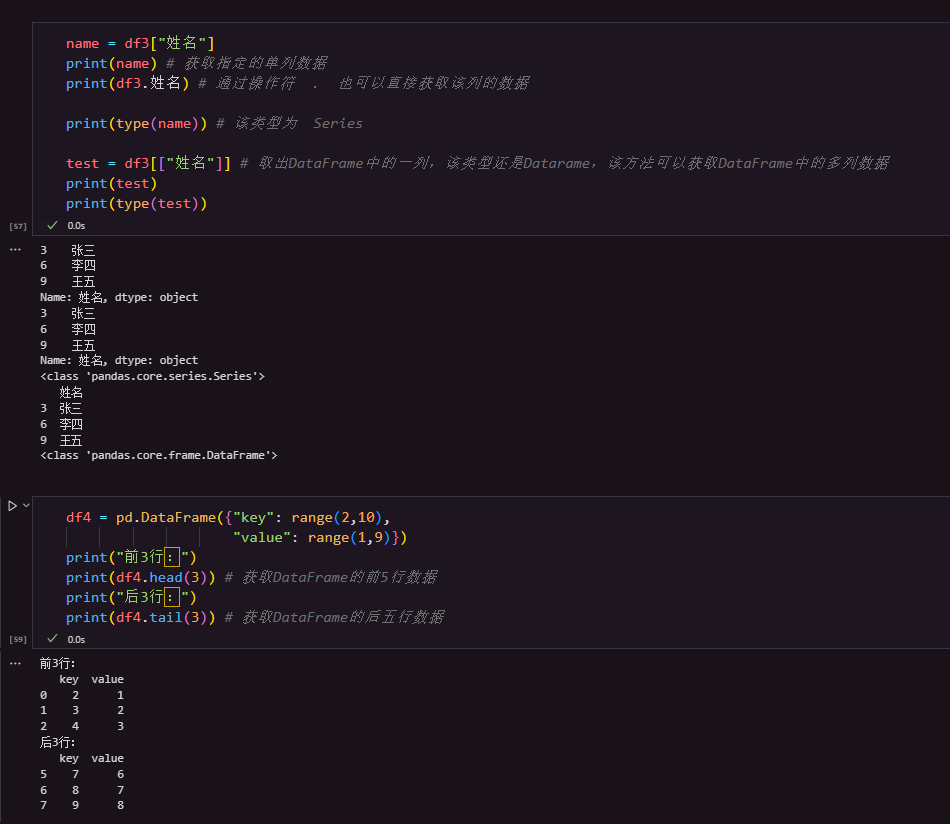Click the print(type(name)) code line
Viewport: 950px width, 824px height.
coord(136,123)
